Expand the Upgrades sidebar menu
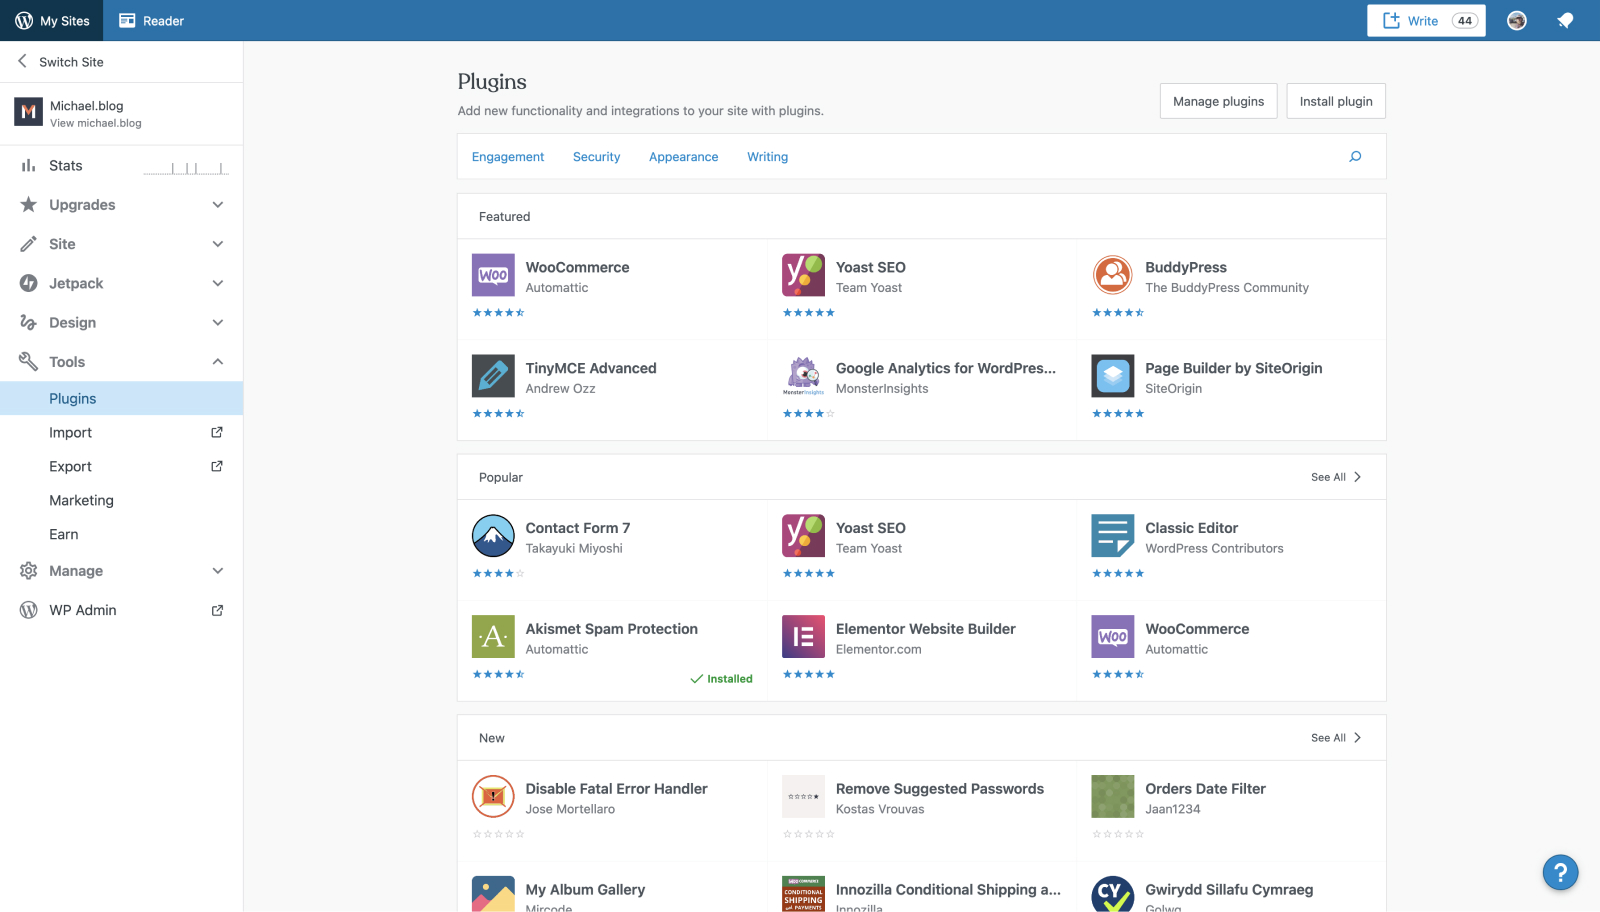This screenshot has height=912, width=1600. click(121, 205)
